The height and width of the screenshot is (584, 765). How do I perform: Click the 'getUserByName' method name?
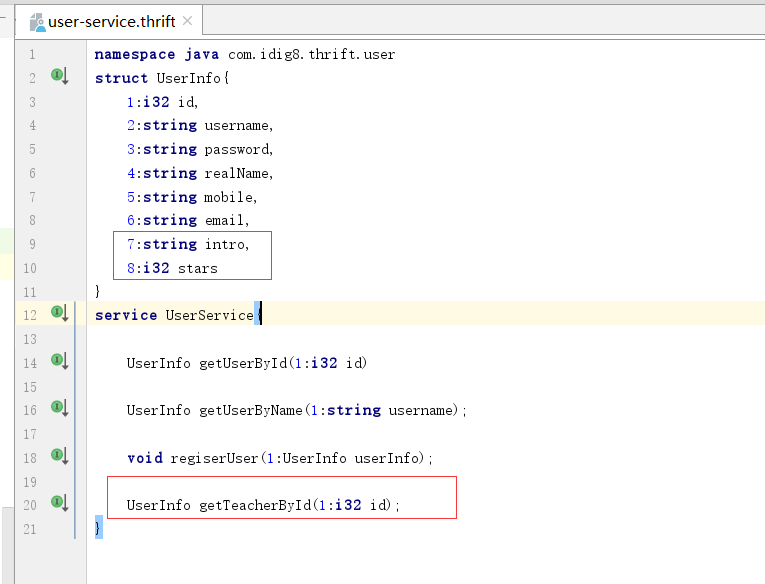251,410
